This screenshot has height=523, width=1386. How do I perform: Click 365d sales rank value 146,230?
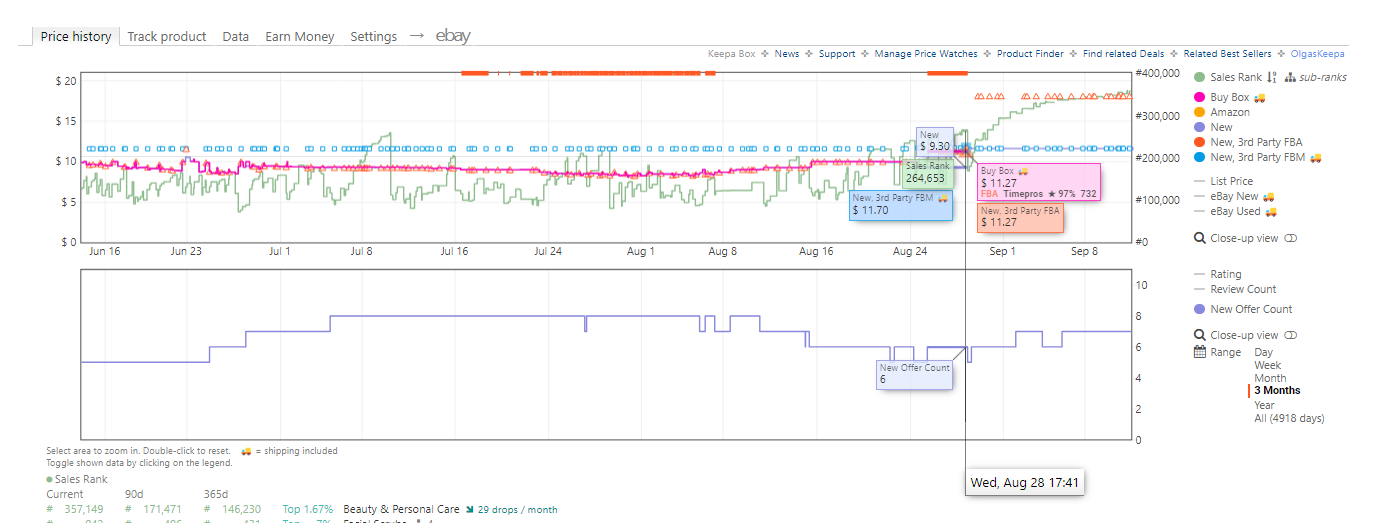pos(241,510)
